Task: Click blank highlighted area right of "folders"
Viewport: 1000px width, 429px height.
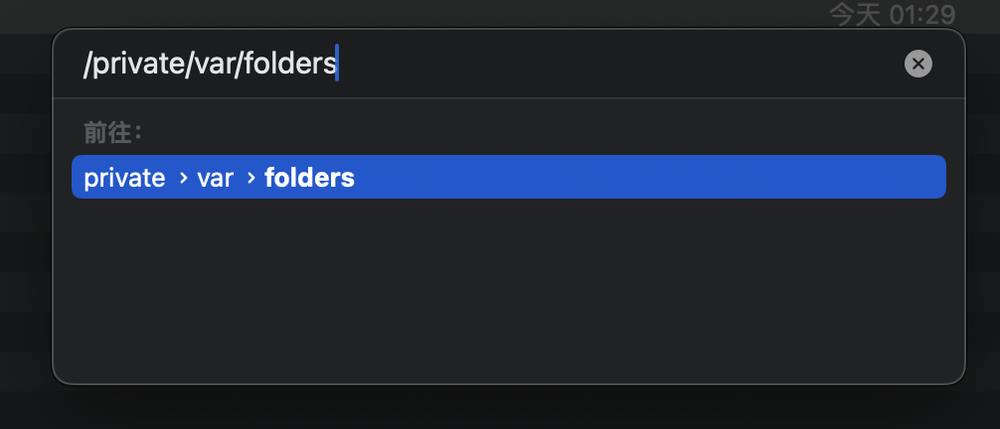Action: pos(651,177)
